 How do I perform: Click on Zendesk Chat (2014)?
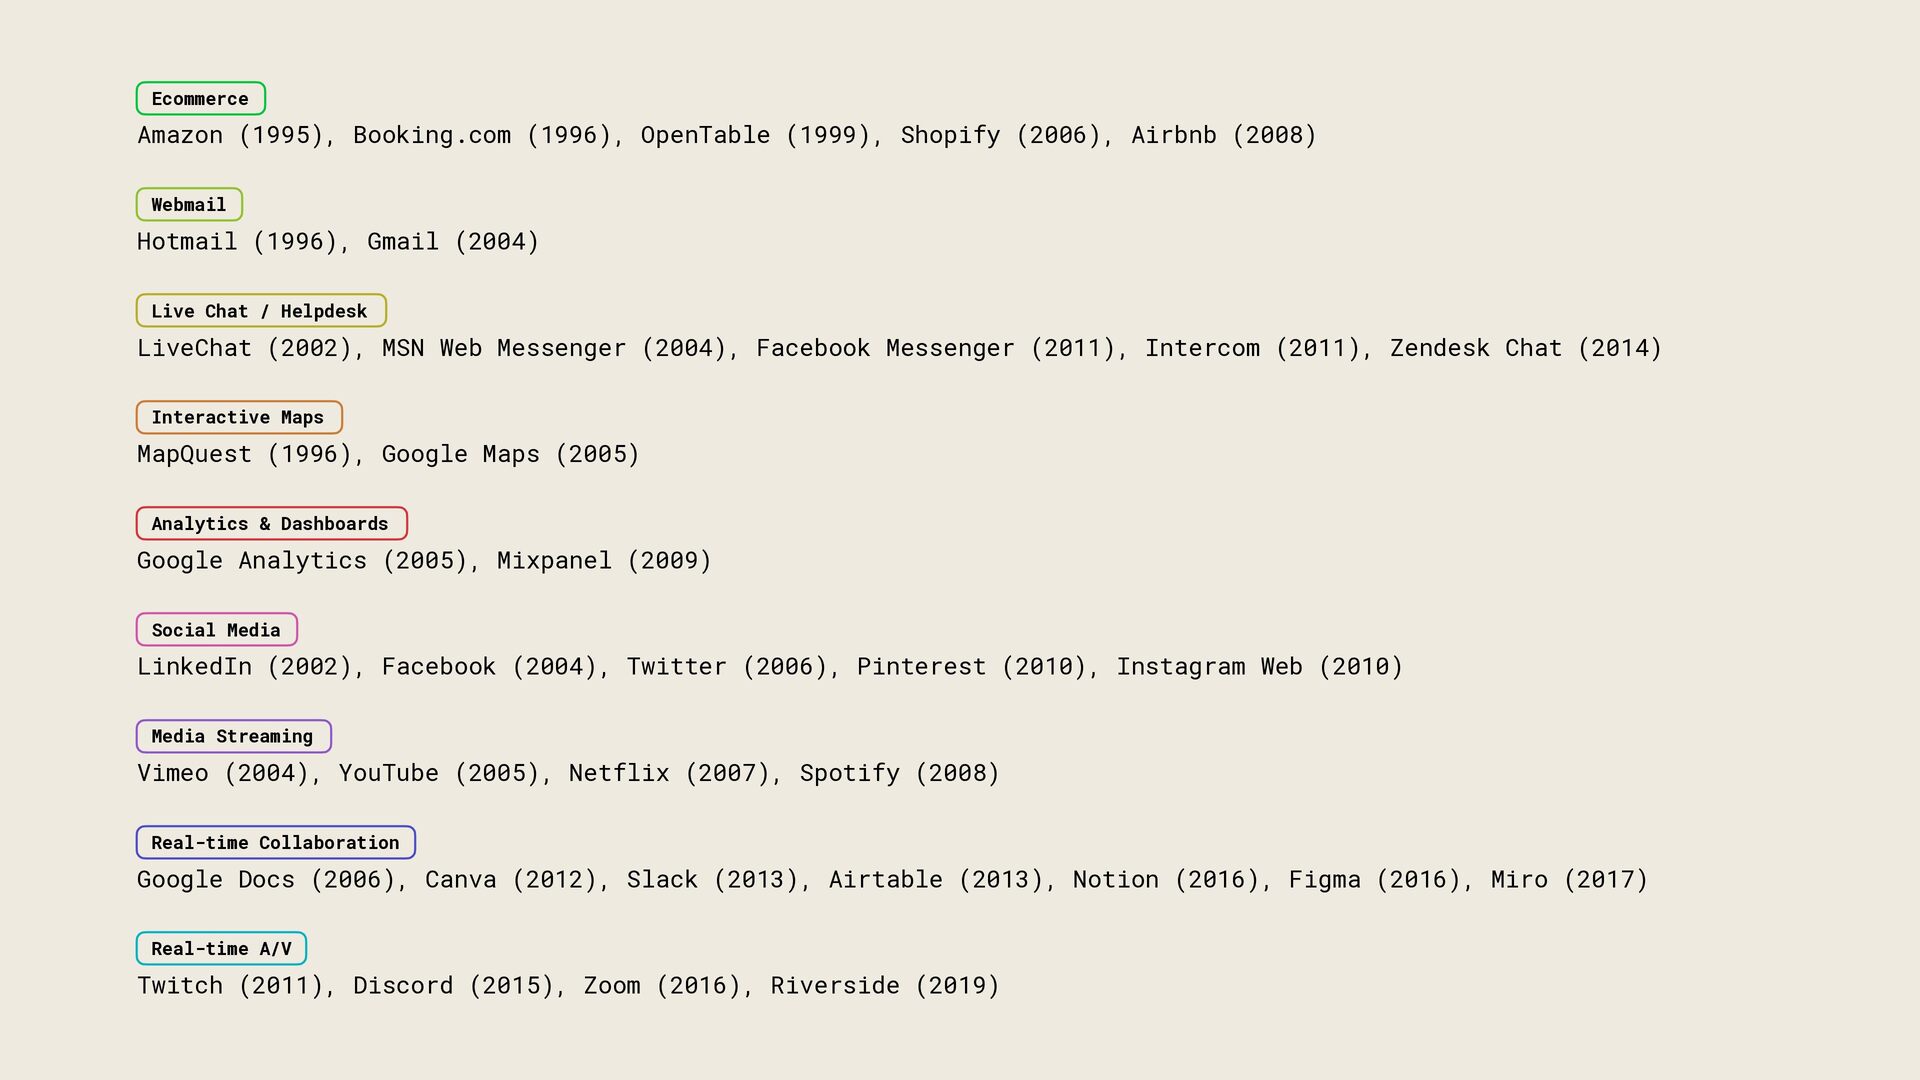[x=1526, y=349]
